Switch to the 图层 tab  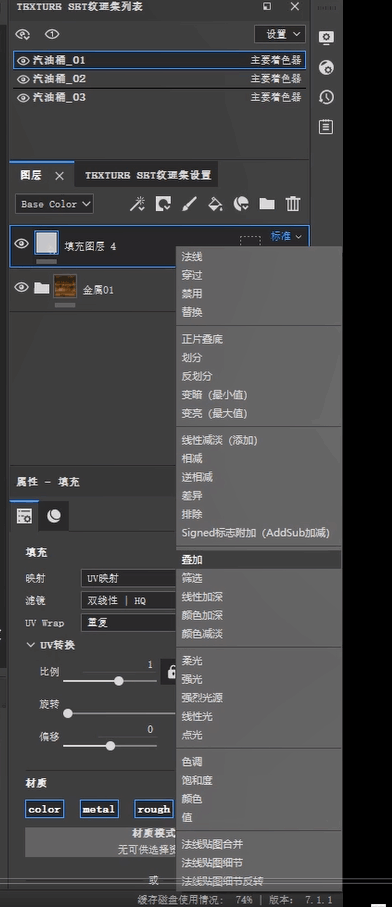31,175
